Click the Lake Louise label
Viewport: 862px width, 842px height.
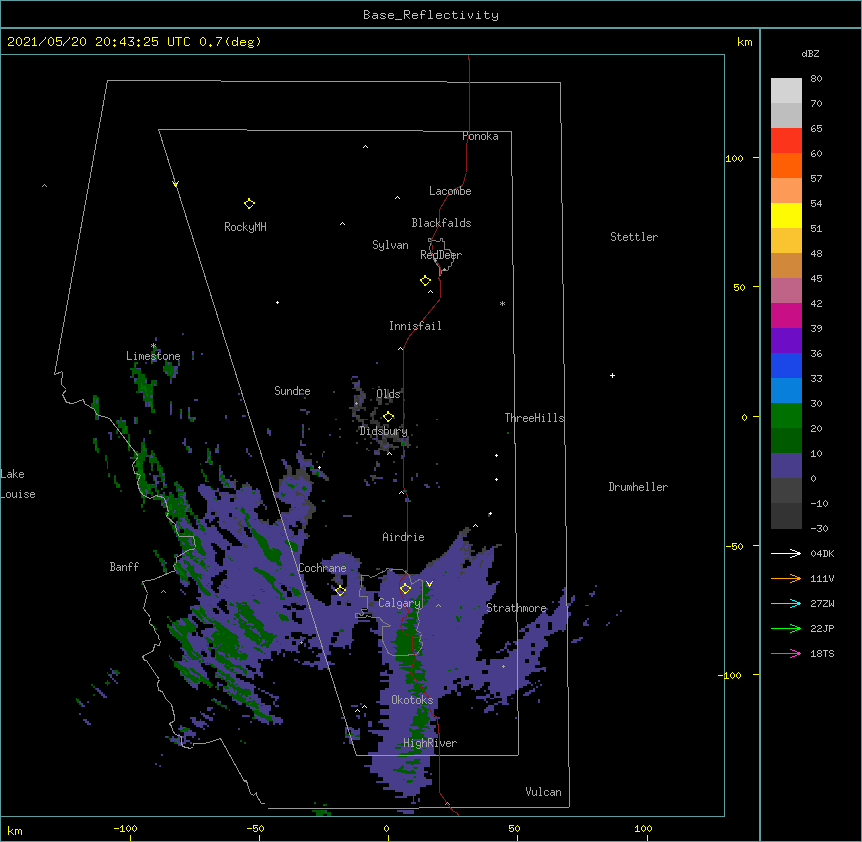pyautogui.click(x=18, y=484)
